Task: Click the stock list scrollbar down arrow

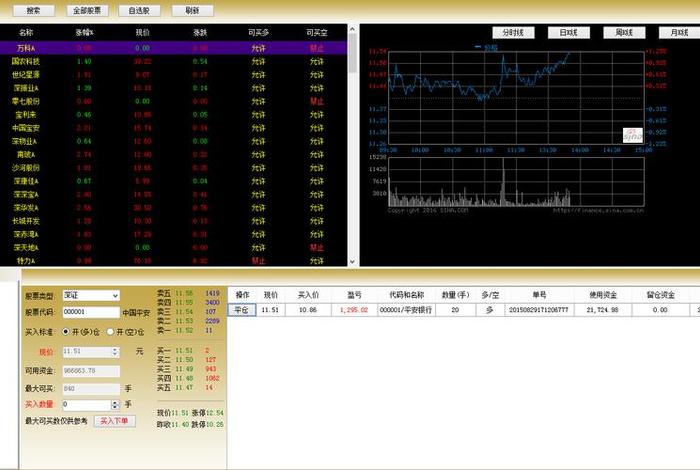Action: coord(352,262)
